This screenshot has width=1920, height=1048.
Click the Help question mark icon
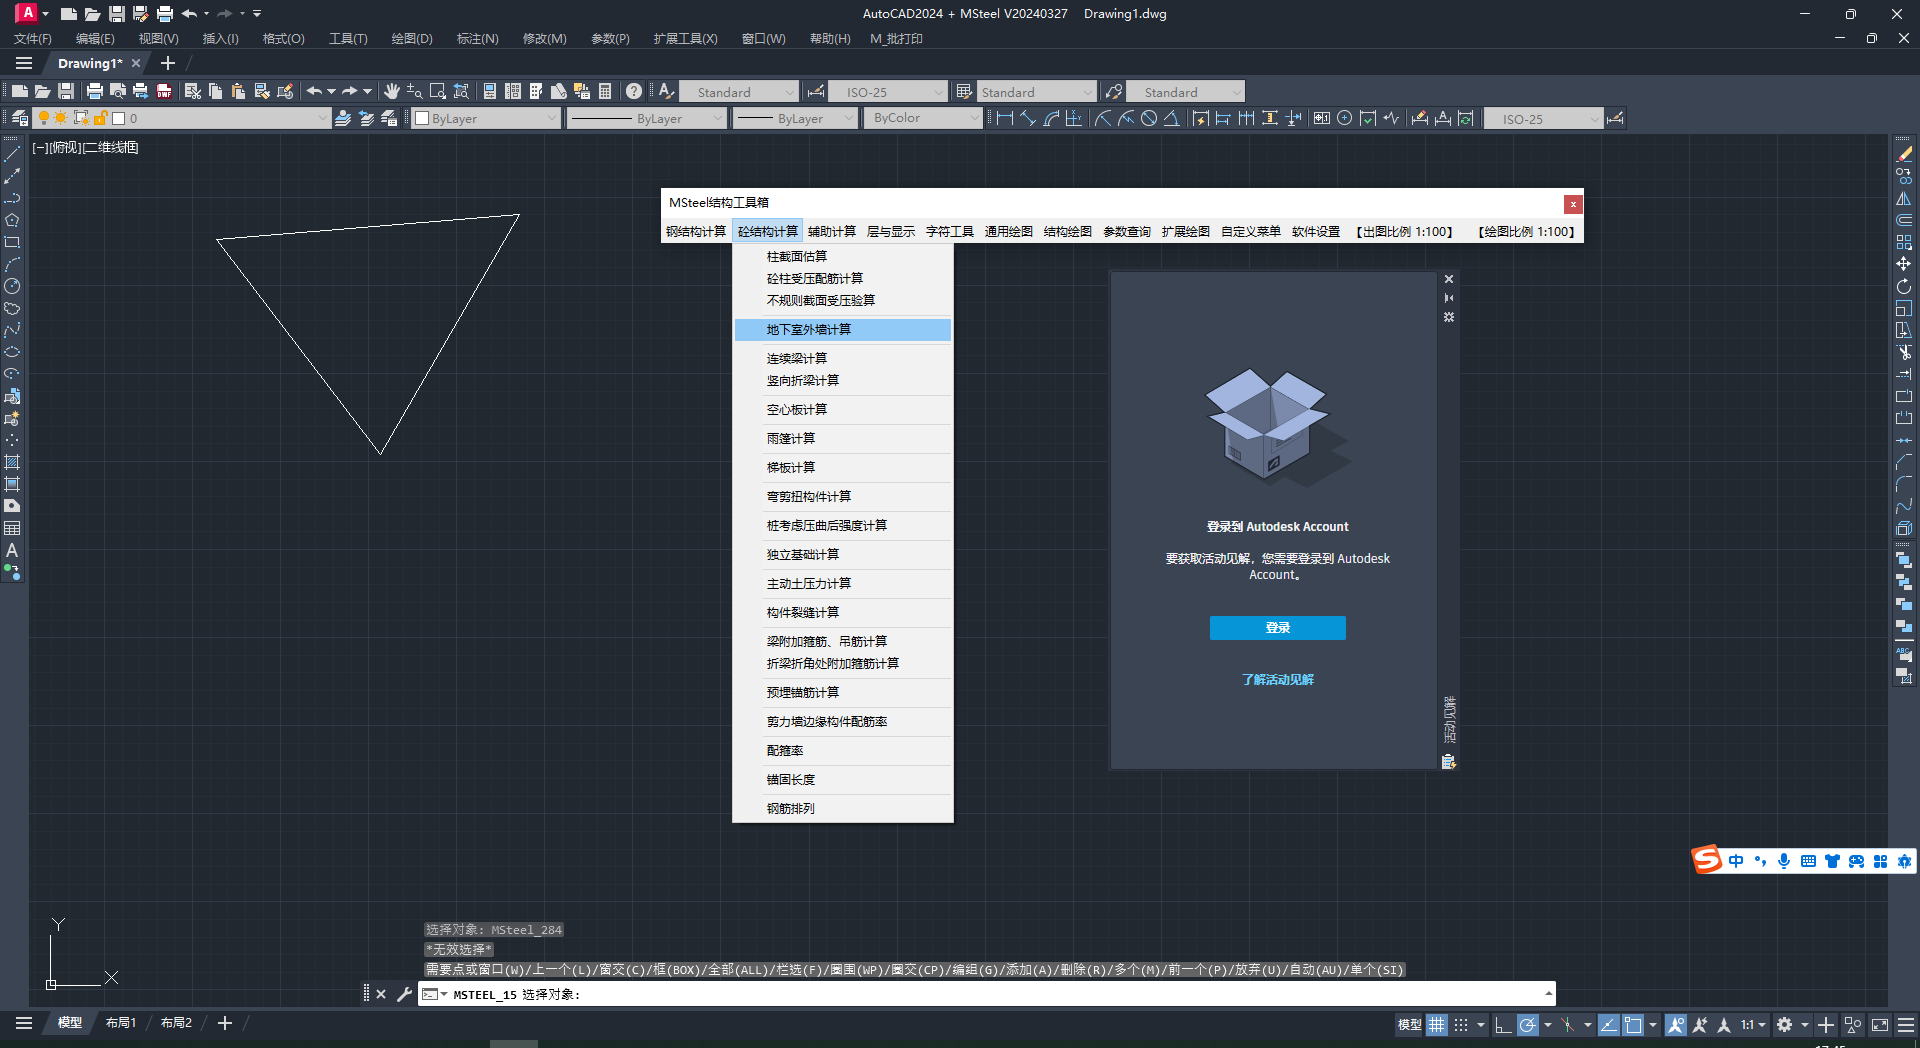coord(634,91)
